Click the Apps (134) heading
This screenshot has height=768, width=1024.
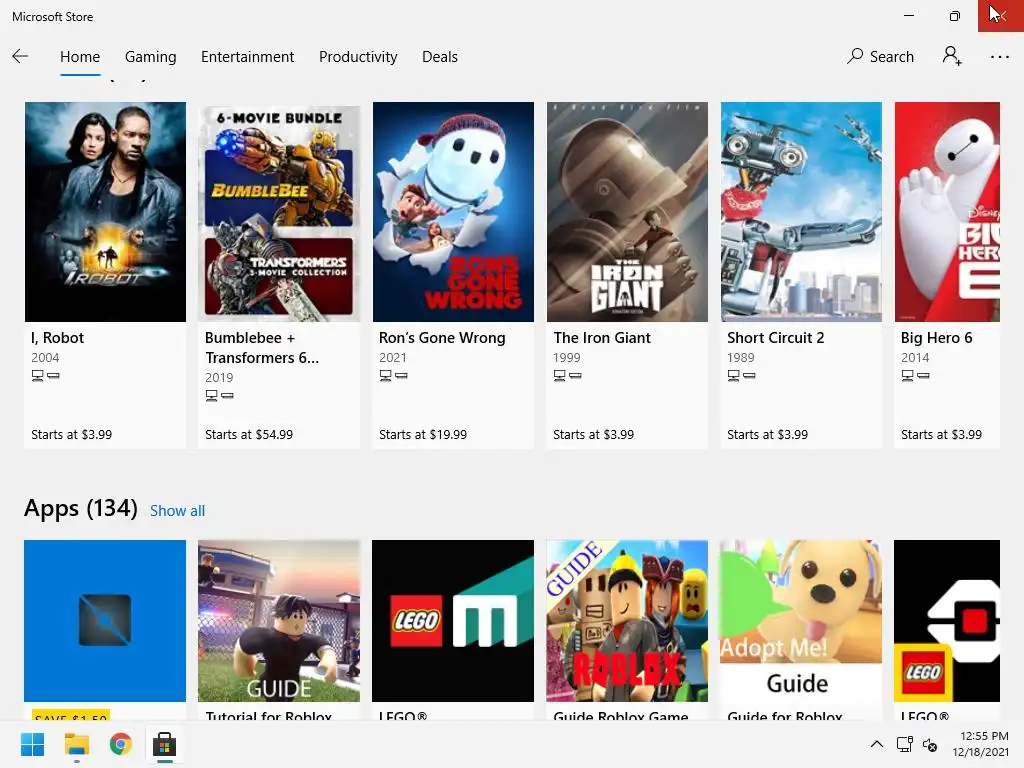pyautogui.click(x=81, y=508)
